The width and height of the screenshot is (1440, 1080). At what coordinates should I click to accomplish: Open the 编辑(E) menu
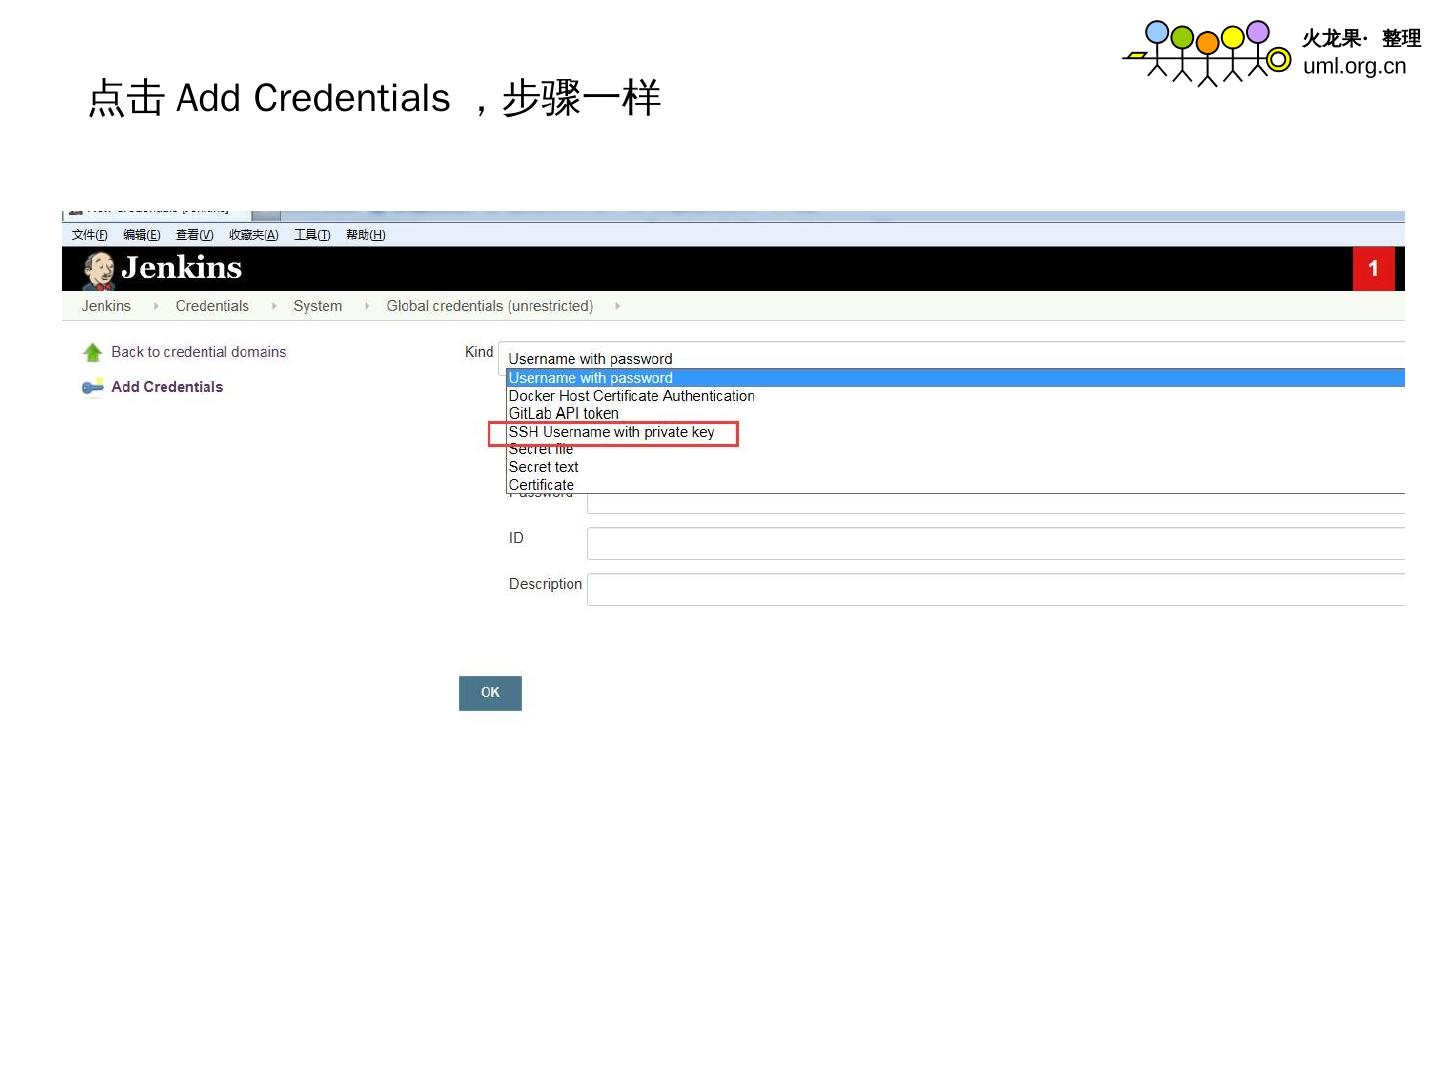click(142, 235)
